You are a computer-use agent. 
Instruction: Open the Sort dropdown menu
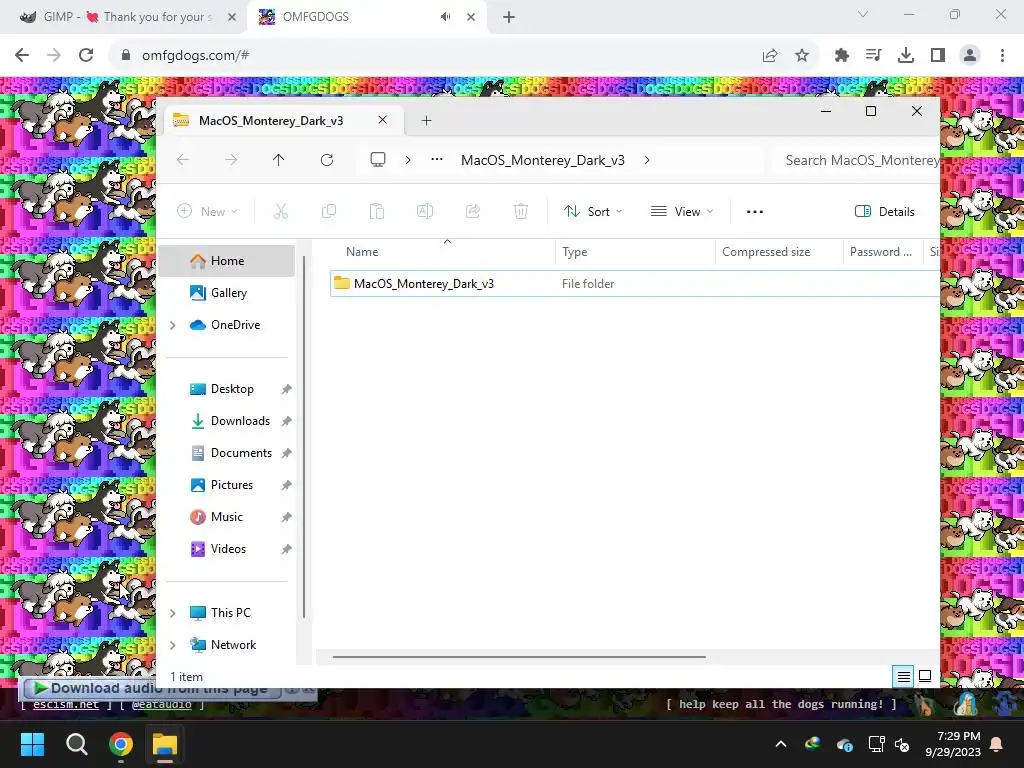click(x=594, y=212)
